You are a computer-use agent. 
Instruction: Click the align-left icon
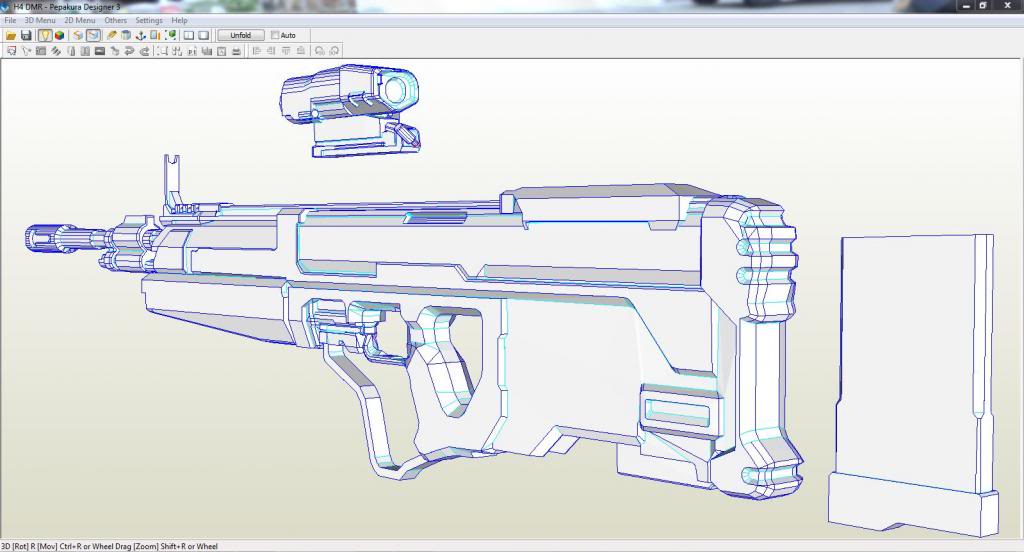257,51
